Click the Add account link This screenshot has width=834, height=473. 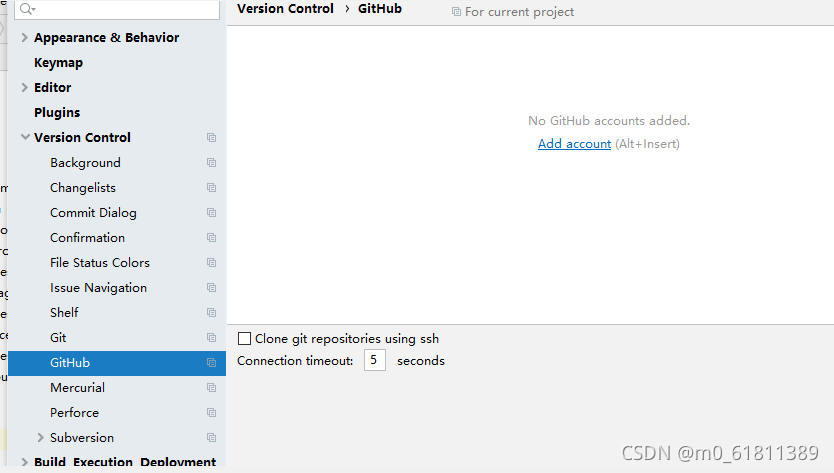(574, 144)
